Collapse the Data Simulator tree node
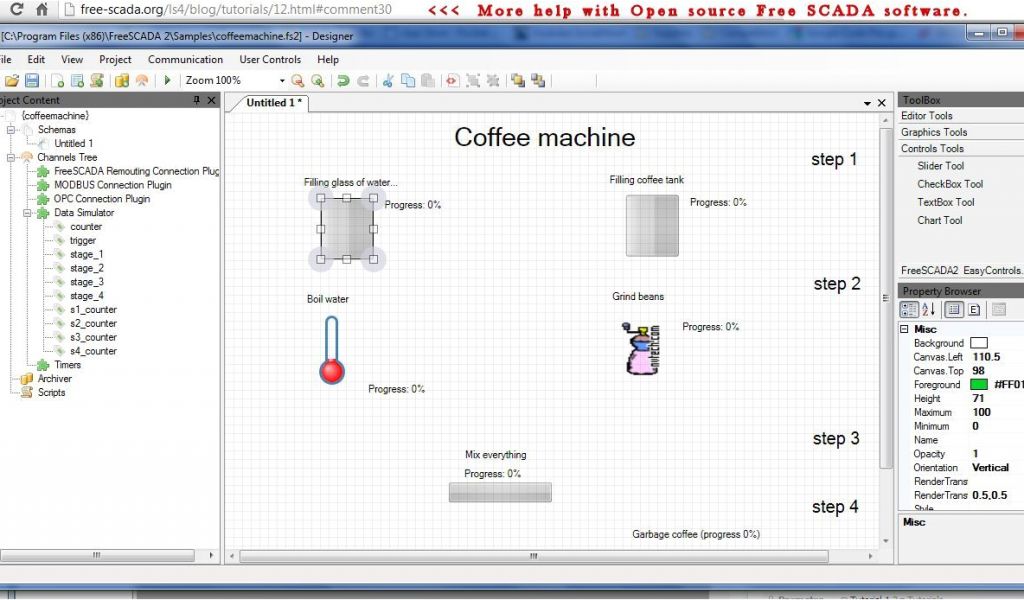The height and width of the screenshot is (600, 1024). (29, 213)
